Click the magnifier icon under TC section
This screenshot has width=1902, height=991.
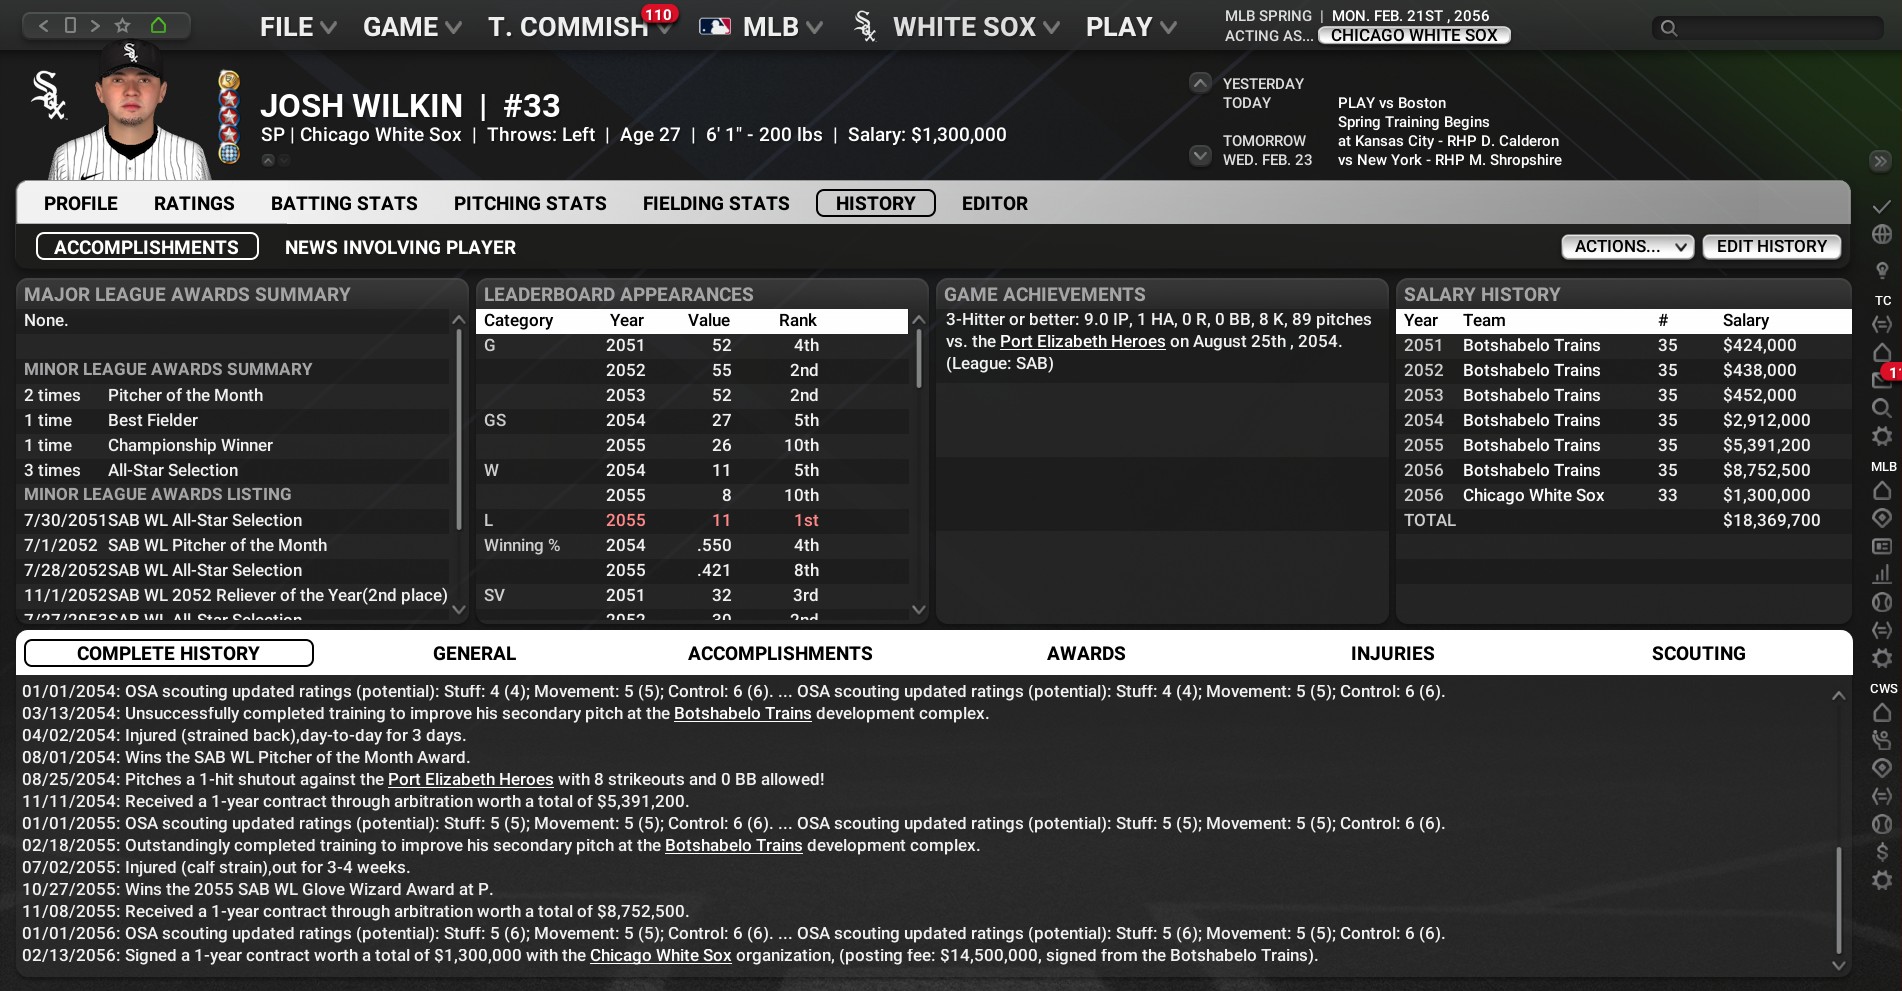(1881, 408)
